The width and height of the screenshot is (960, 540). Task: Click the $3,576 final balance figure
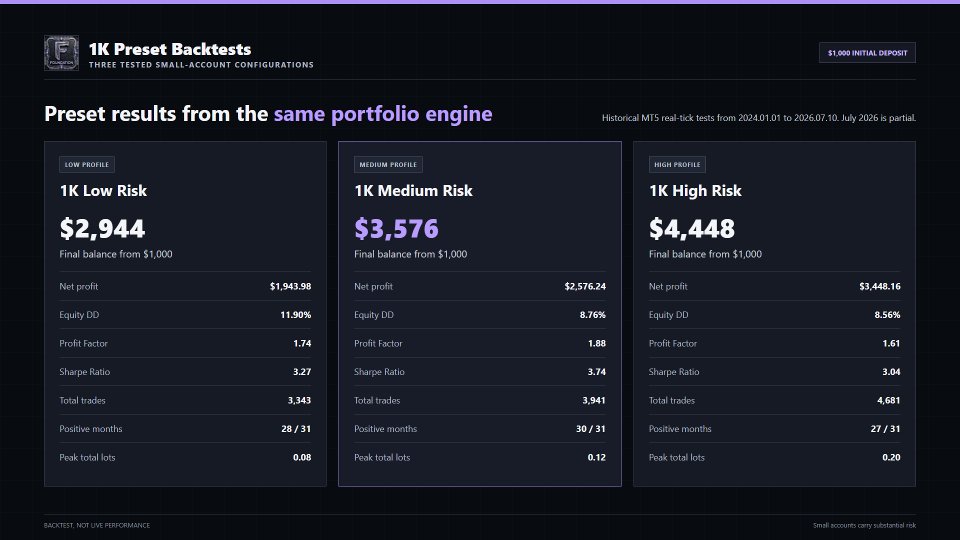click(x=397, y=228)
